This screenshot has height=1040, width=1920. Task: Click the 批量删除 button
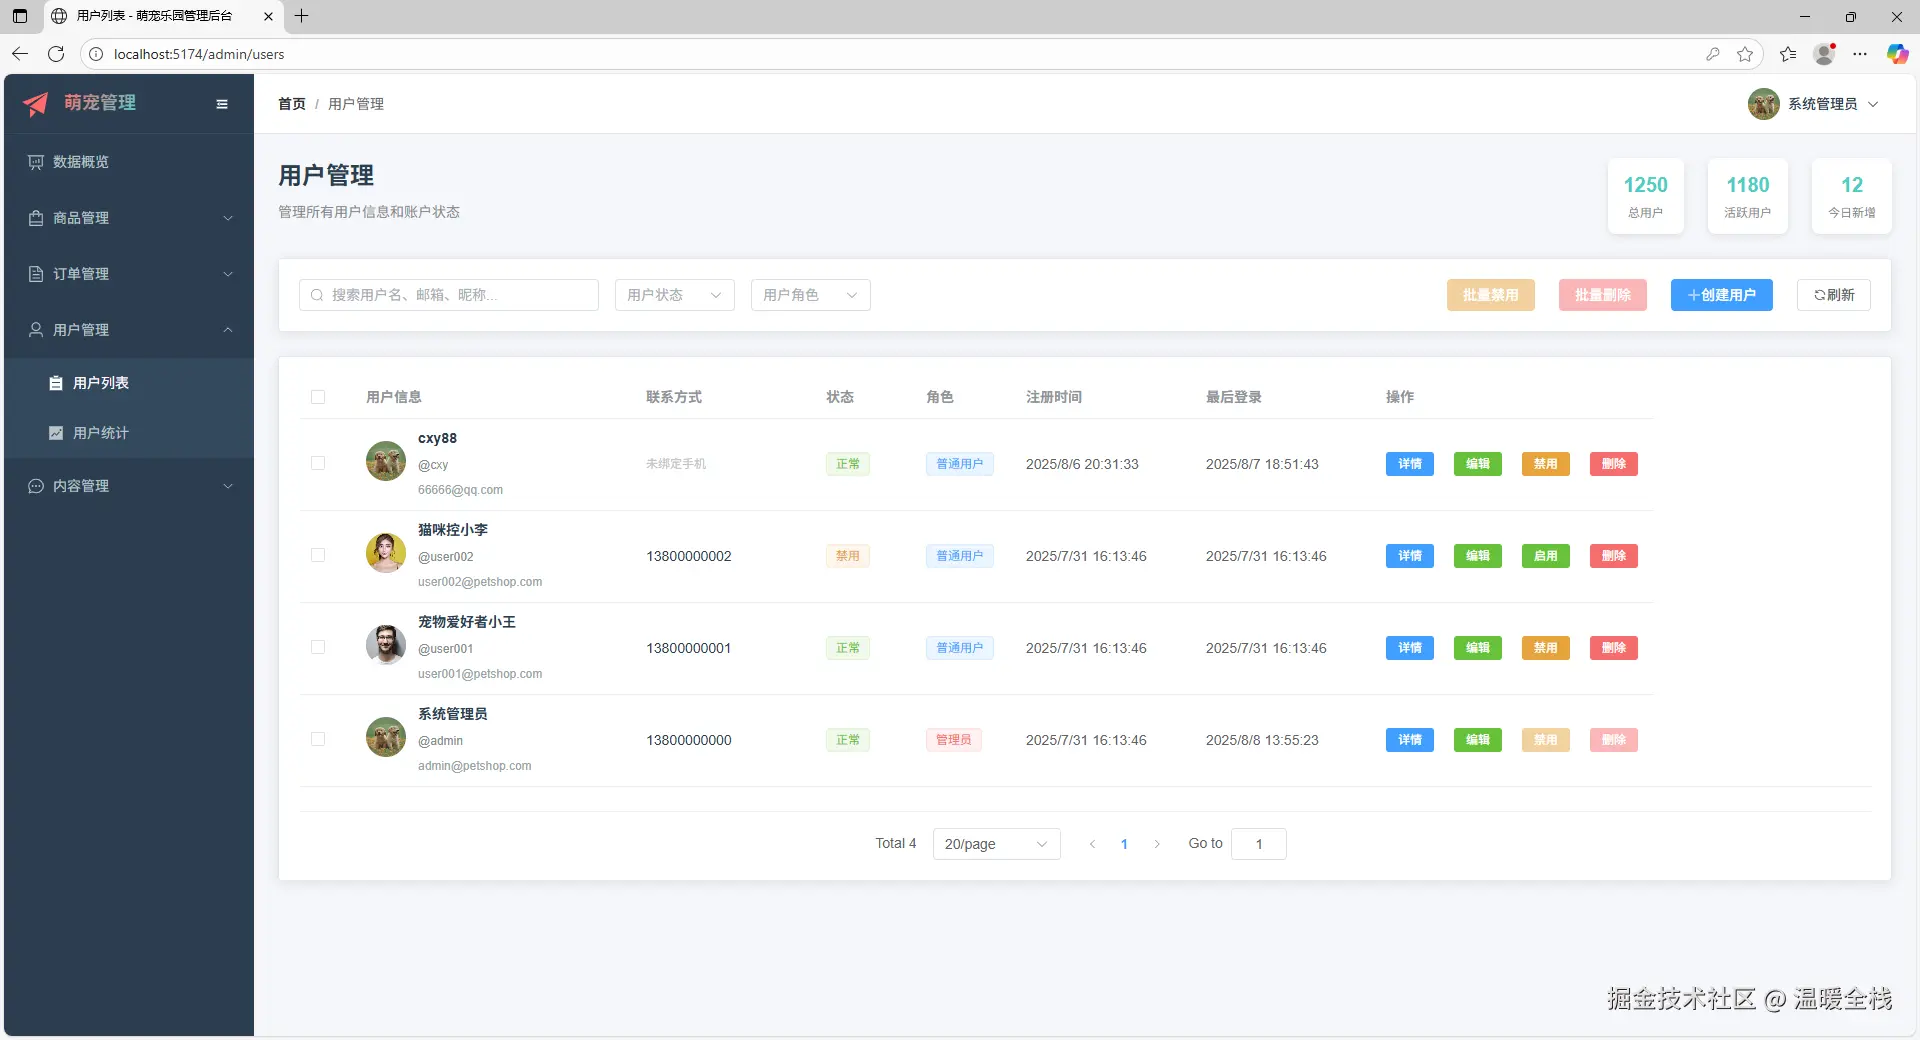(1603, 295)
